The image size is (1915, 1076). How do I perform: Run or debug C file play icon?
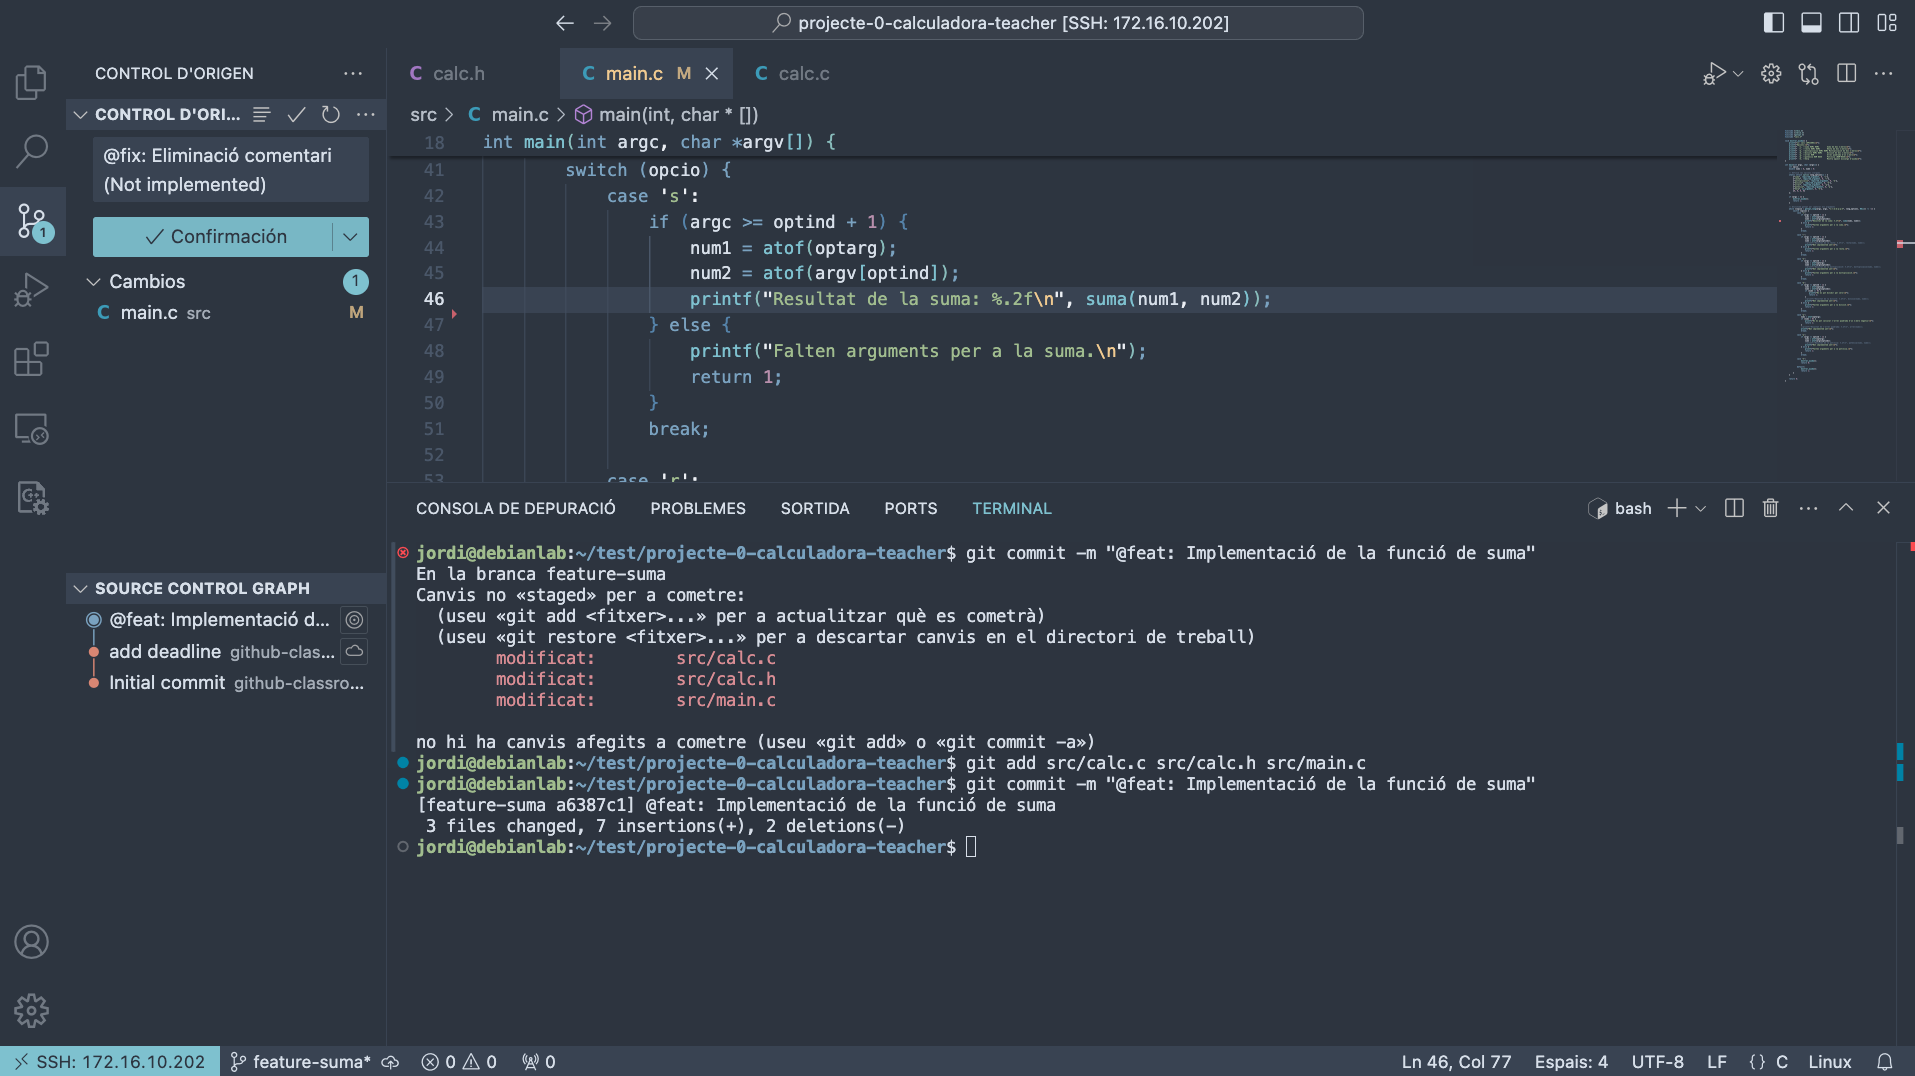[x=1714, y=73]
